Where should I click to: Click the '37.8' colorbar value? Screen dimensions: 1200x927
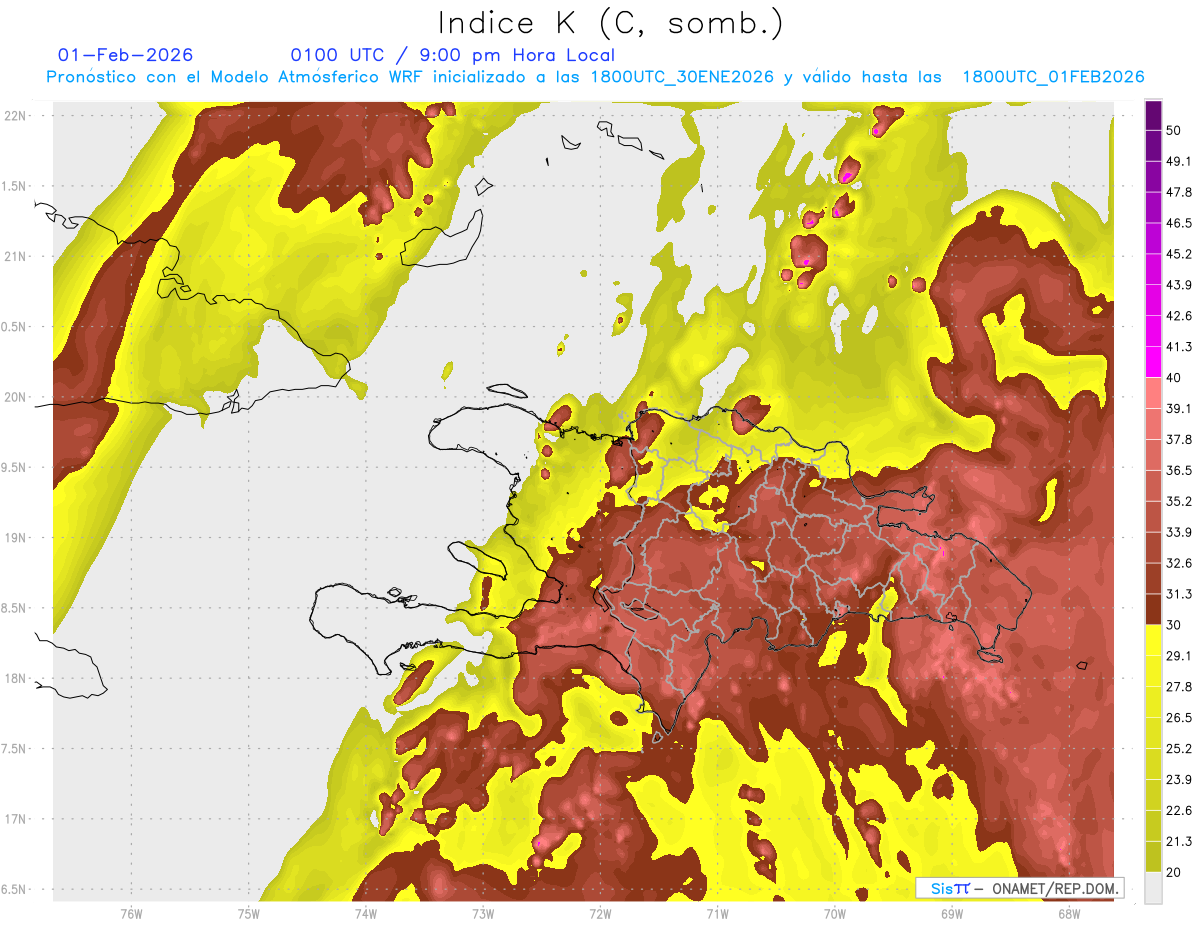click(x=1179, y=439)
